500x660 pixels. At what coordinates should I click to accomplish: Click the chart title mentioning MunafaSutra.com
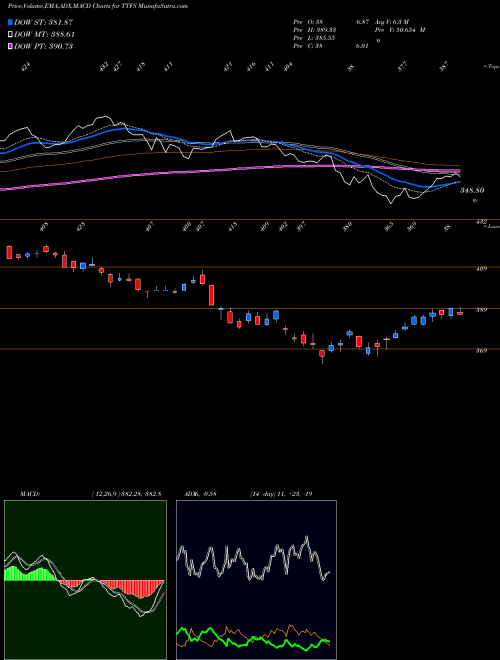[x=98, y=6]
